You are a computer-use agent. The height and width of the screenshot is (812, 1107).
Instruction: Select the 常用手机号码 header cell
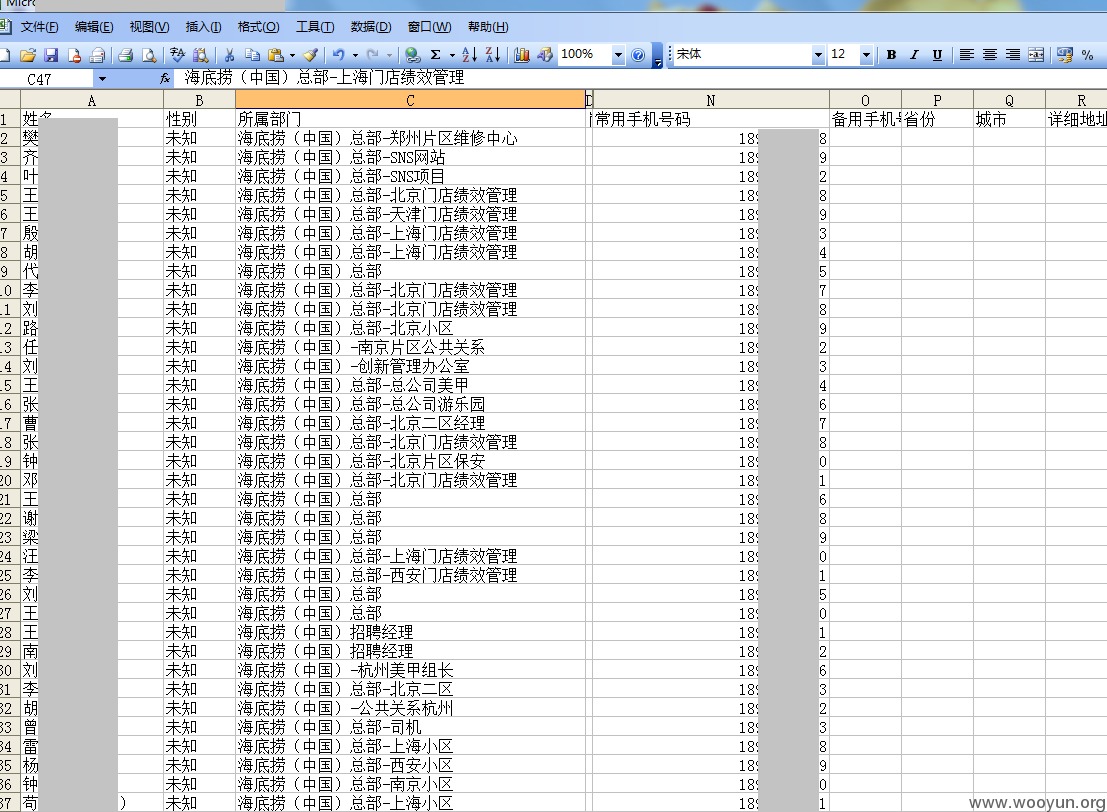[x=710, y=119]
